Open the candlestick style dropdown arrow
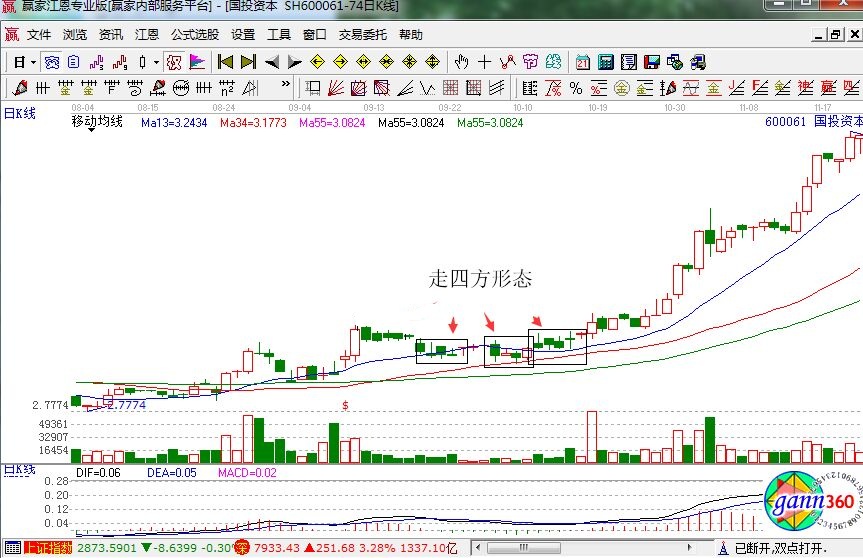This screenshot has height=558, width=863. coord(156,62)
